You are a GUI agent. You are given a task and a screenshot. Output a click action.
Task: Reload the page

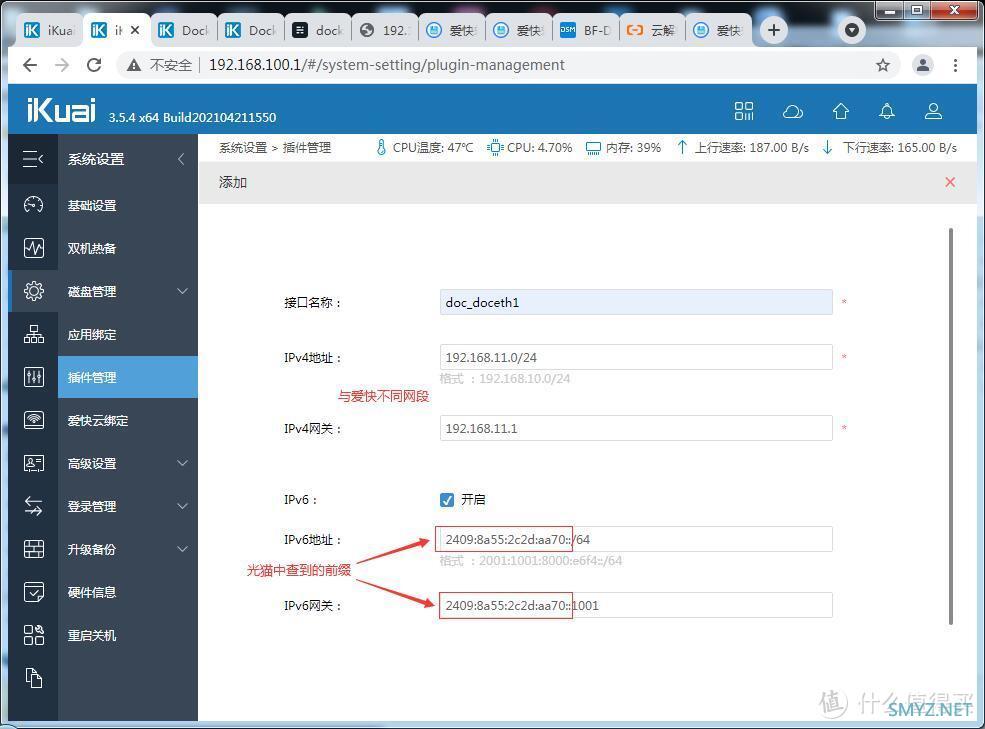[x=94, y=65]
